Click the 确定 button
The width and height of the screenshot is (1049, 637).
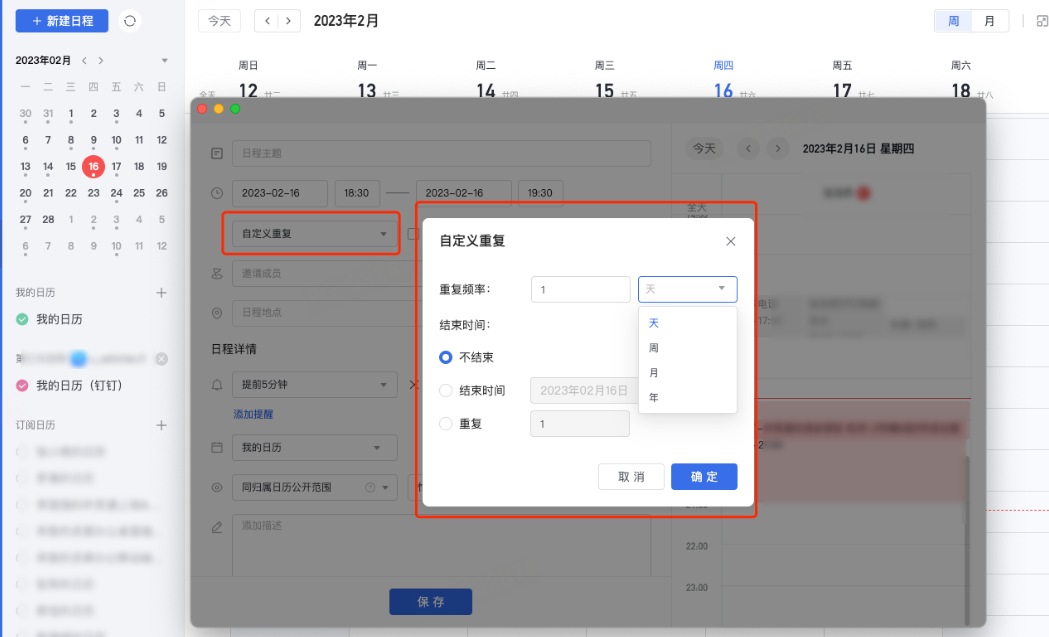(704, 476)
